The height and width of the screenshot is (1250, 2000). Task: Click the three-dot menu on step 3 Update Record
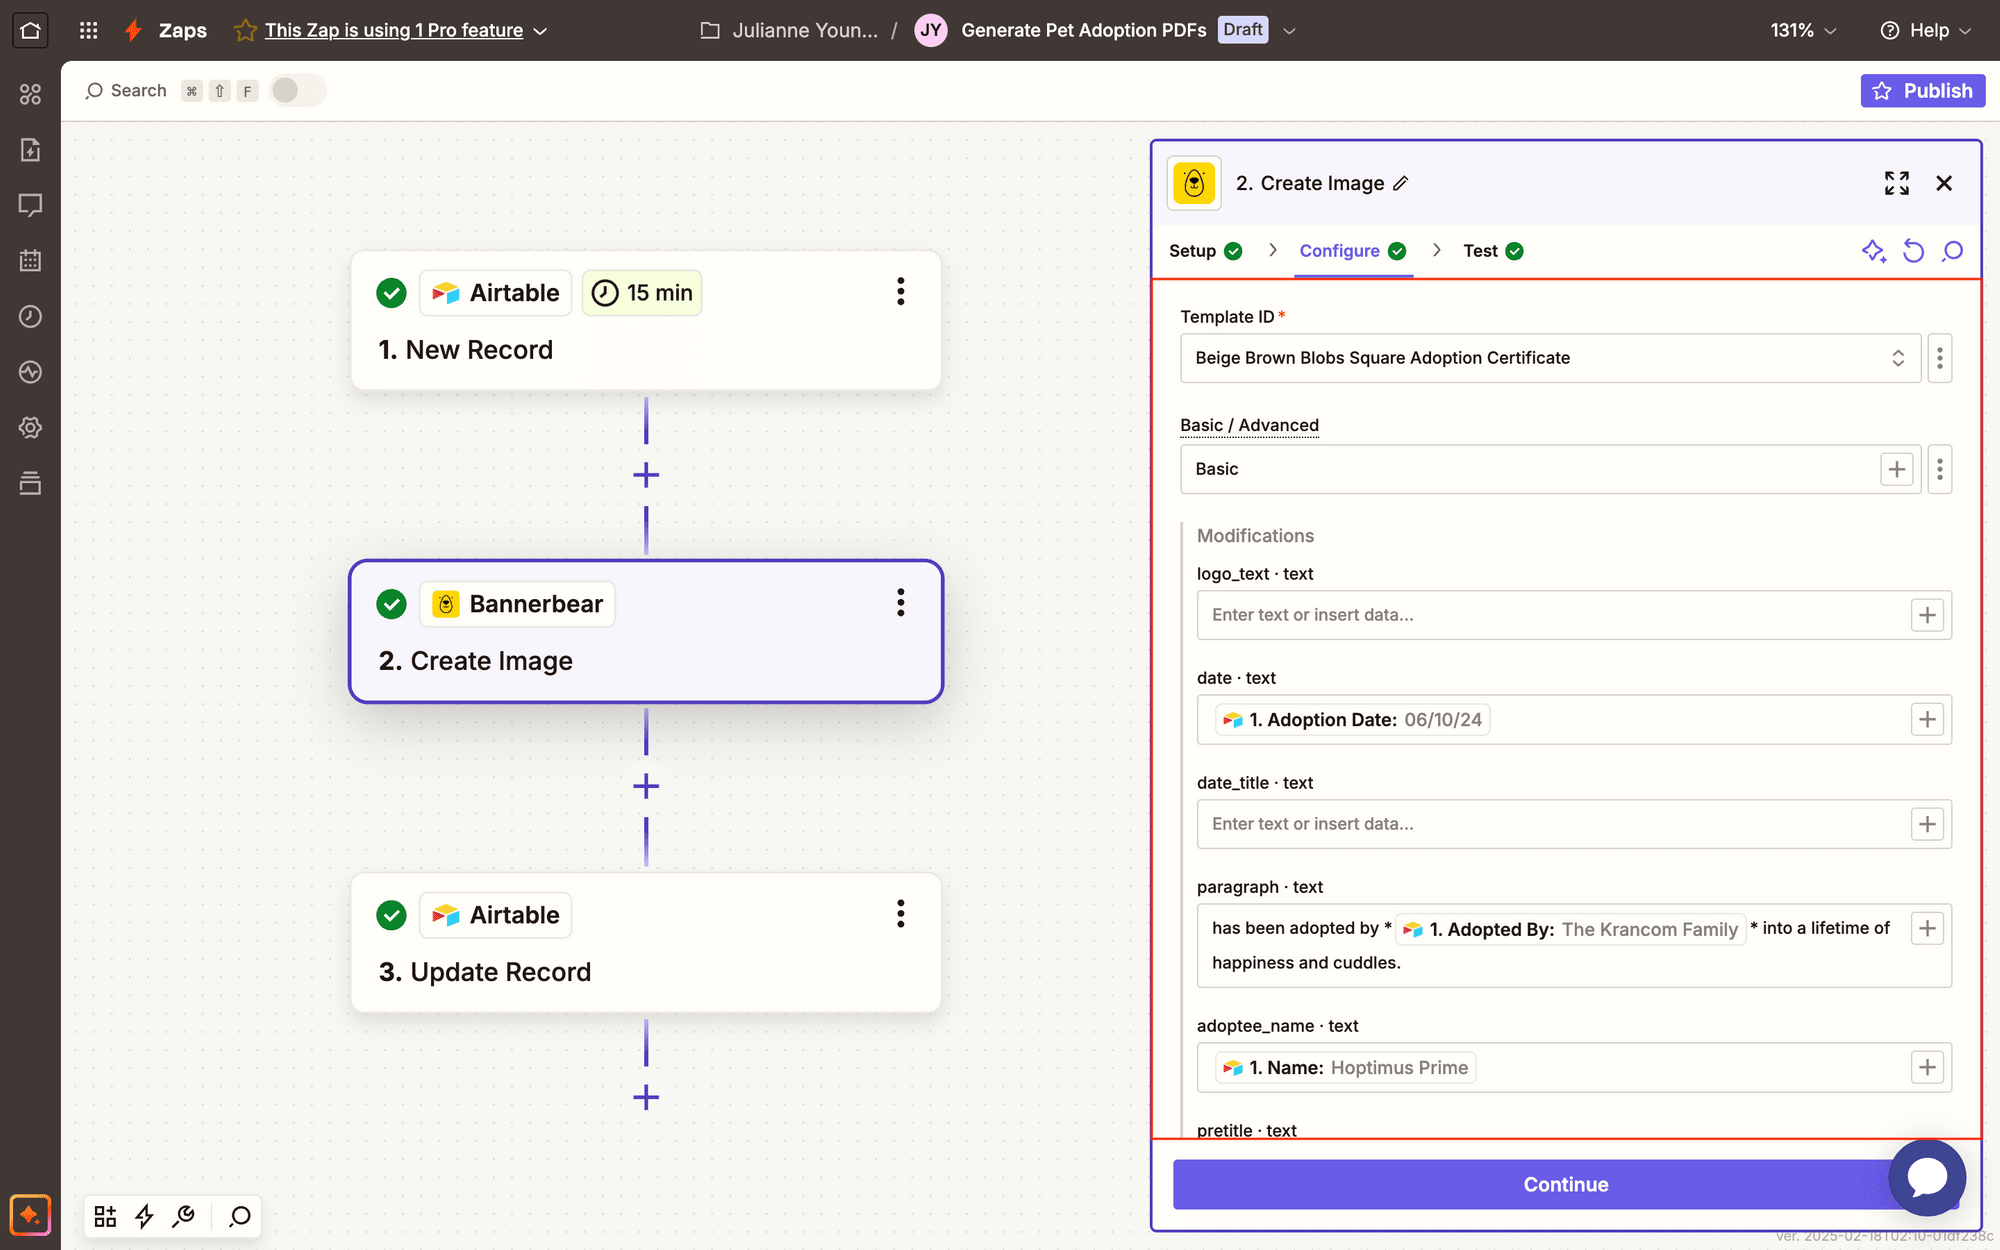point(901,914)
